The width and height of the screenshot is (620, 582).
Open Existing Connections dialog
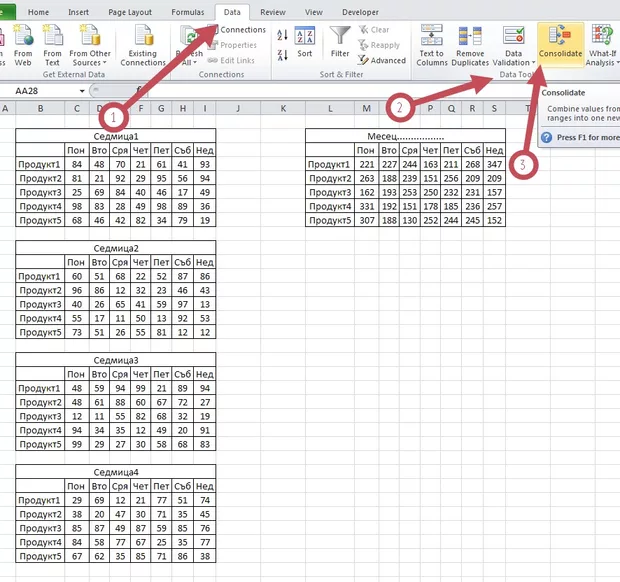pyautogui.click(x=143, y=45)
